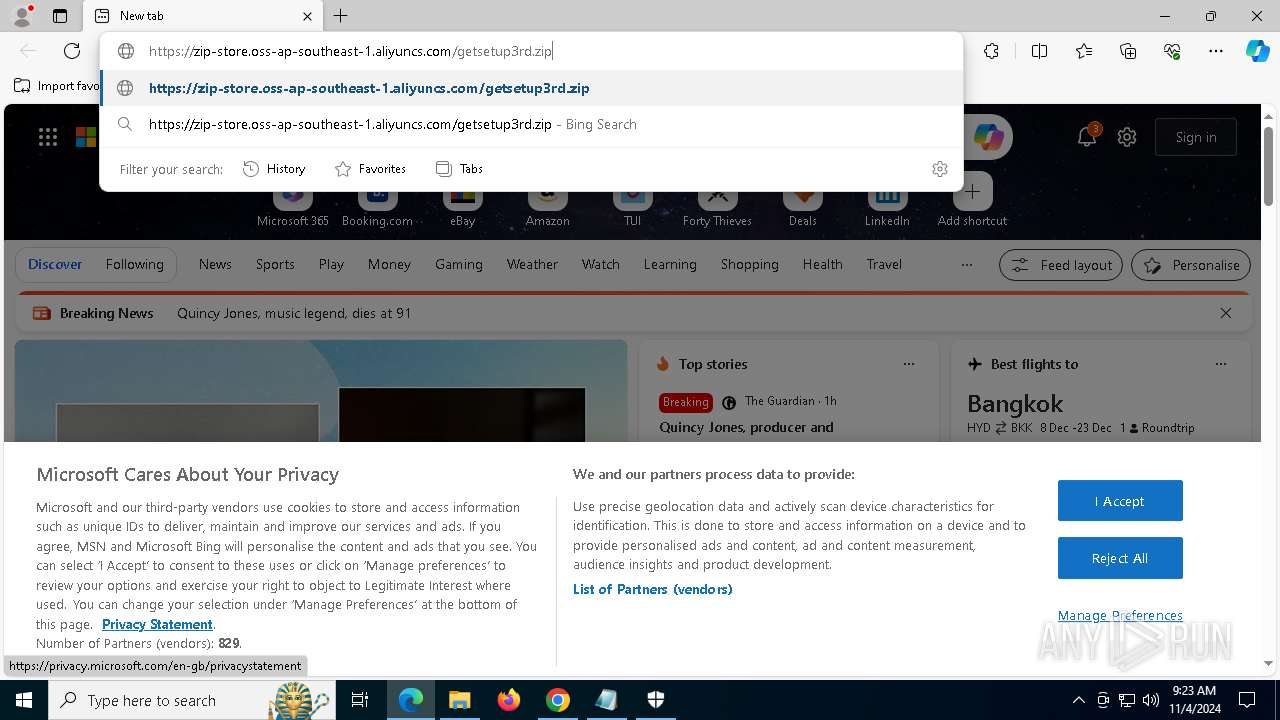The image size is (1280, 720).
Task: Open the Weather category
Action: [x=532, y=264]
